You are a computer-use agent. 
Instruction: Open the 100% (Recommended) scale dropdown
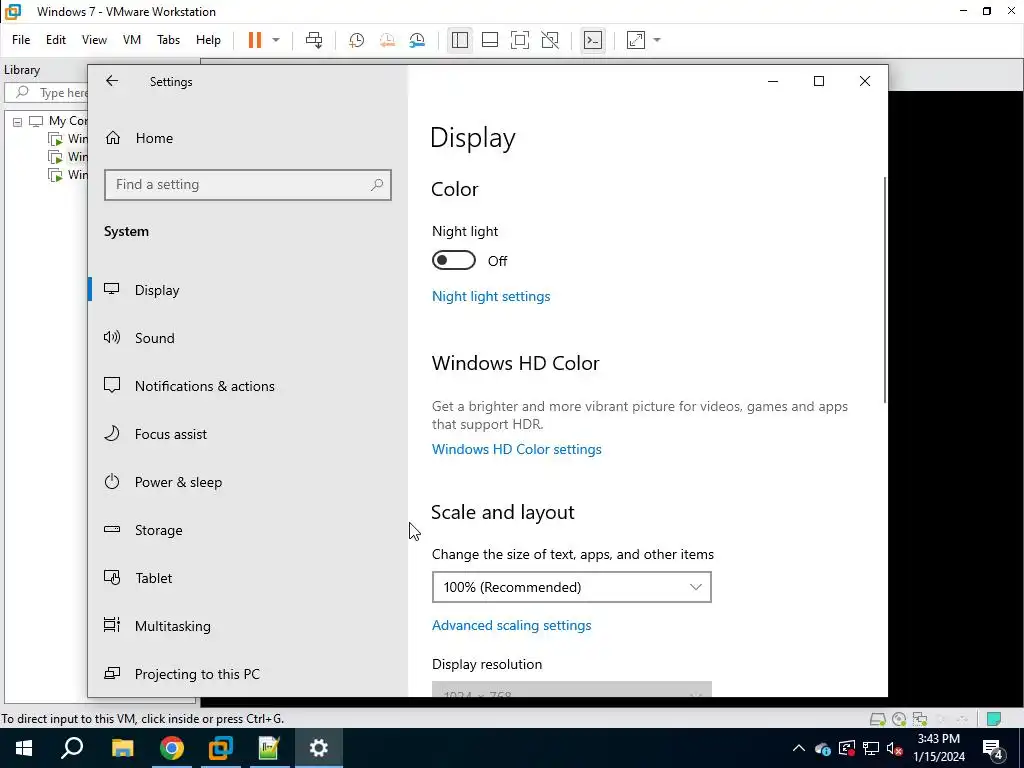[x=571, y=587]
